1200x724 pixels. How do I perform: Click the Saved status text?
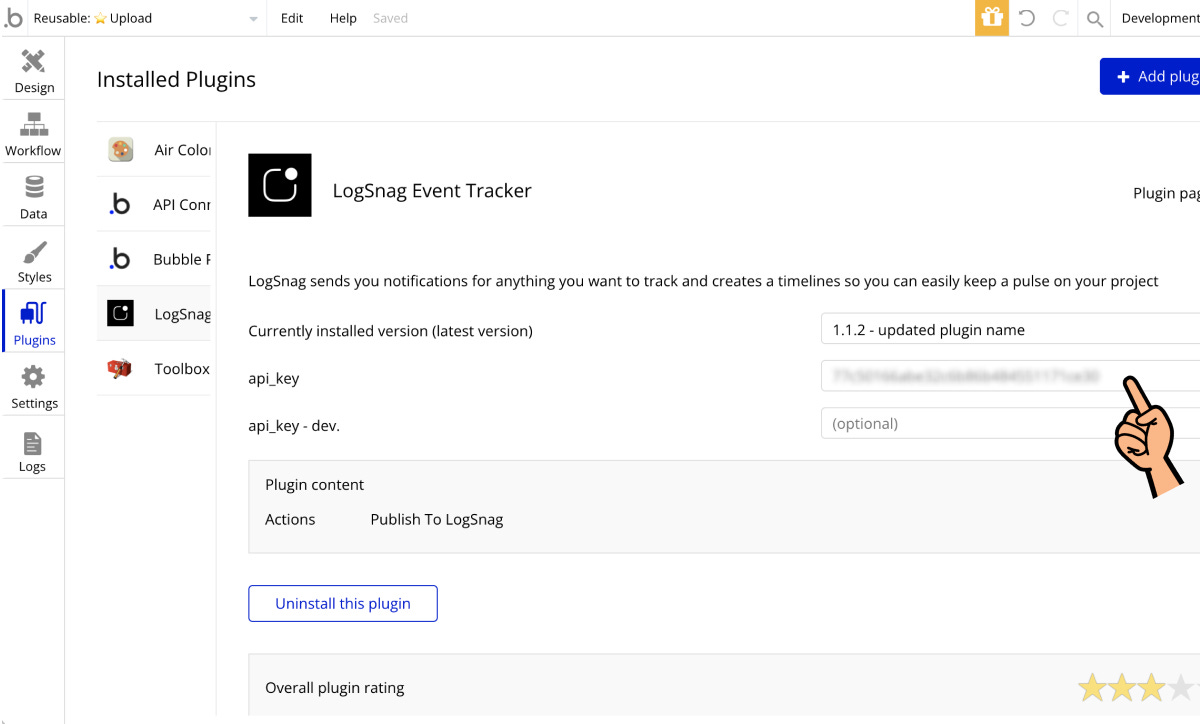point(390,18)
